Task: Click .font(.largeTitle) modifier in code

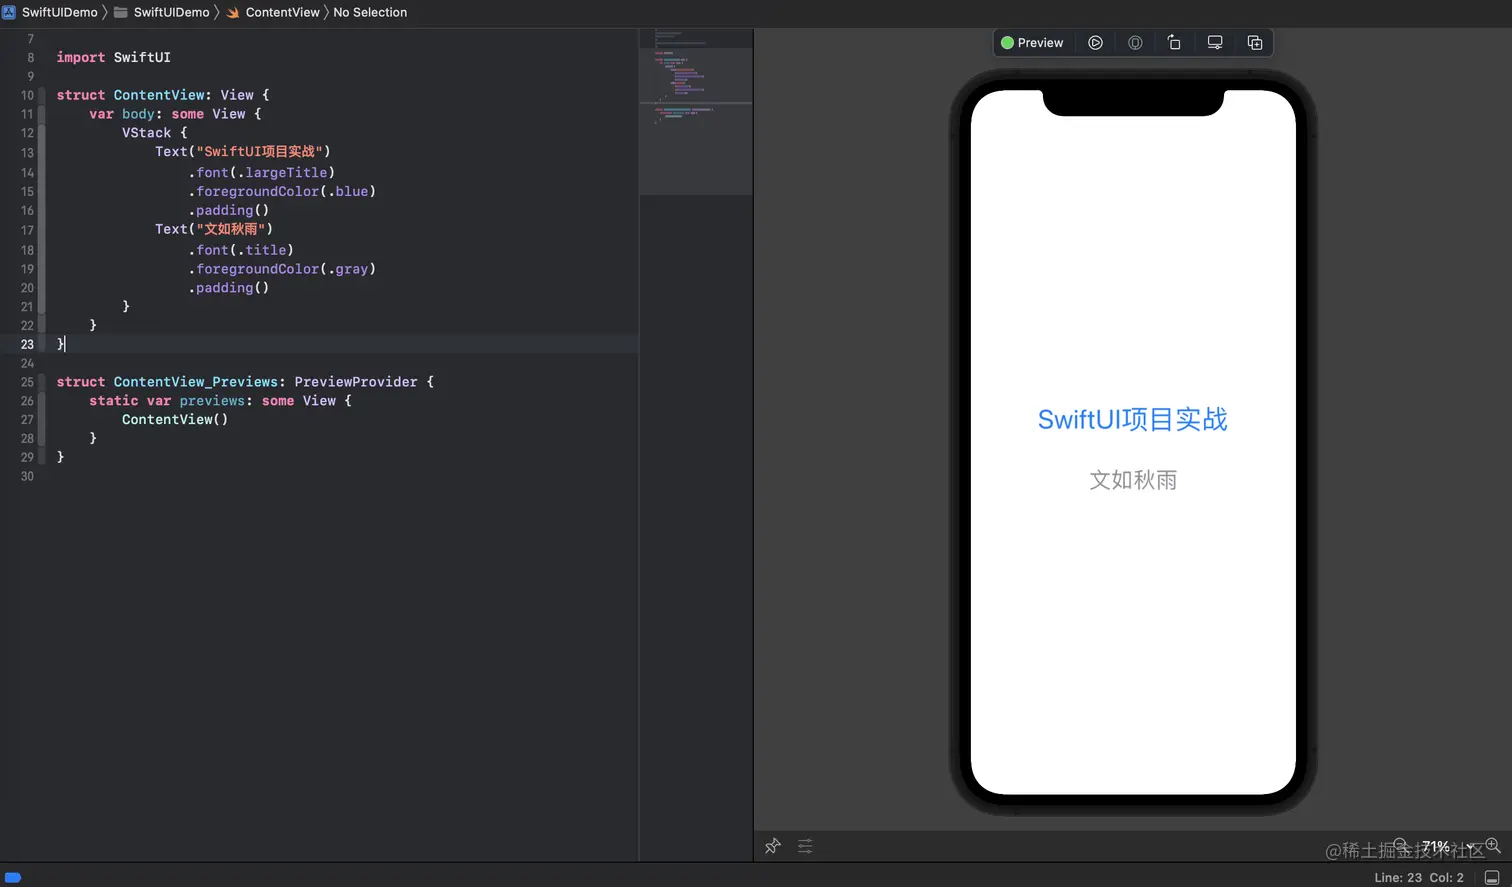Action: click(x=262, y=172)
